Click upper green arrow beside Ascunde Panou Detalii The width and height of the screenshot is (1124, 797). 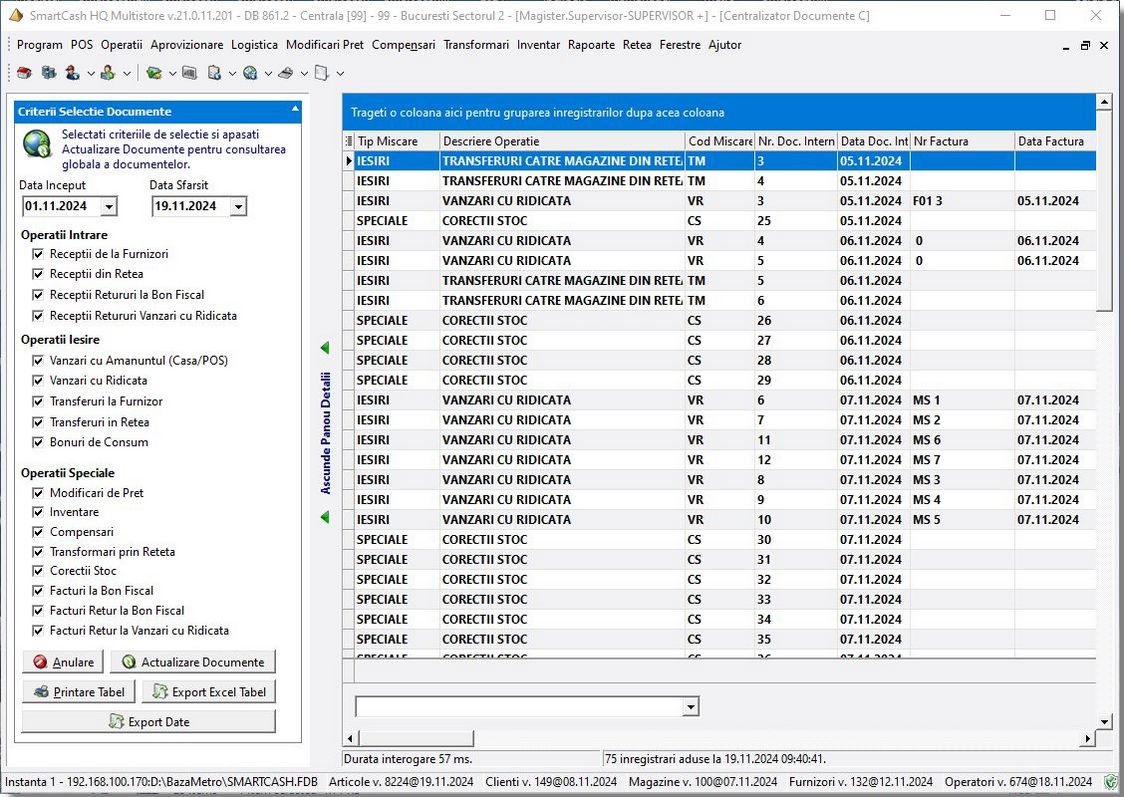[325, 348]
